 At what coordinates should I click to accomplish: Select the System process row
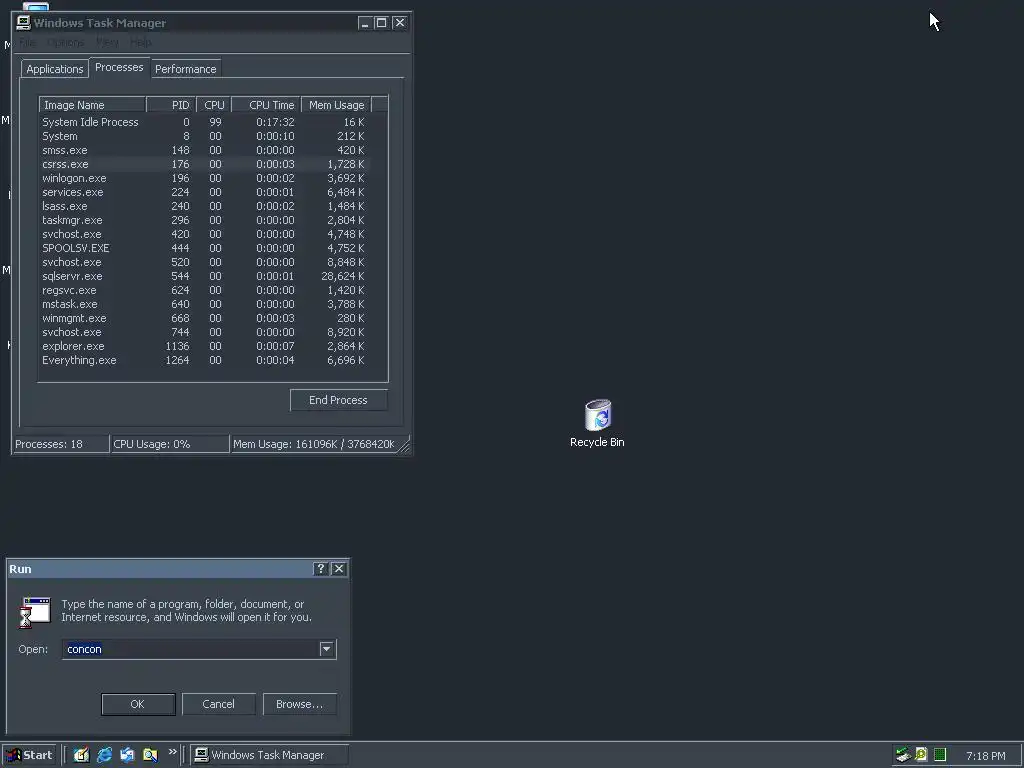(x=204, y=136)
